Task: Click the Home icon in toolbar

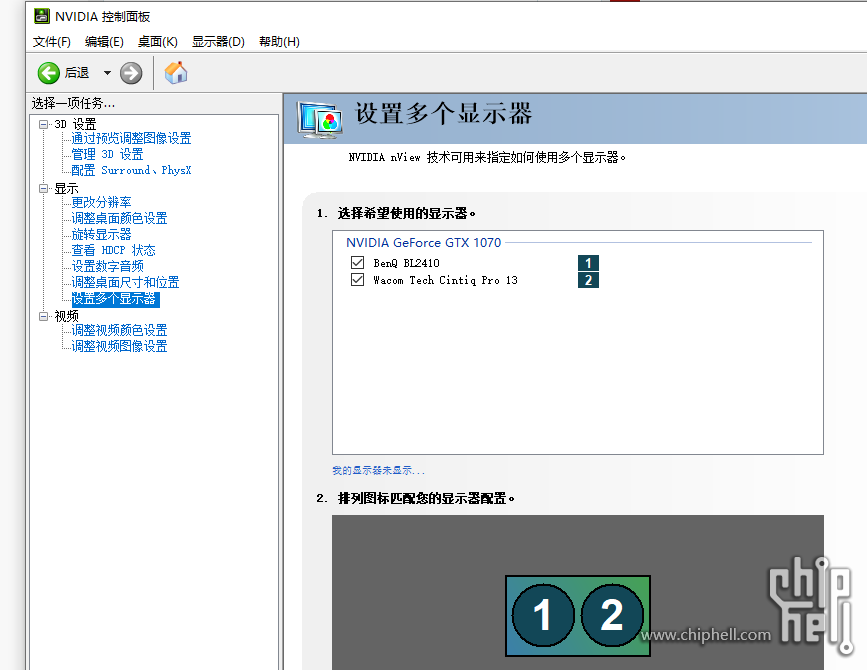Action: (x=176, y=73)
